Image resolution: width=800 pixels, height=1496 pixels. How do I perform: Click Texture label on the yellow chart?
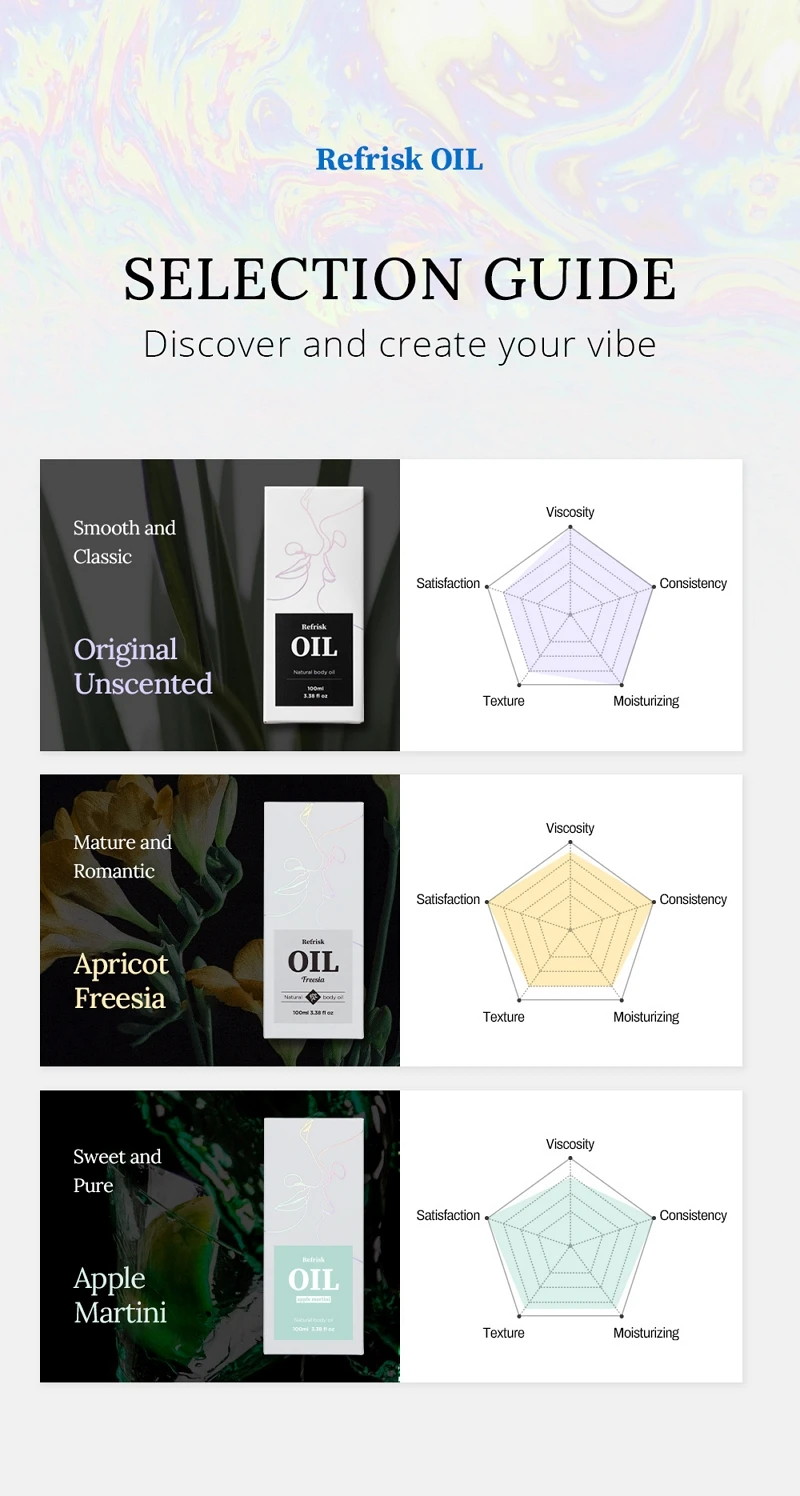504,1017
